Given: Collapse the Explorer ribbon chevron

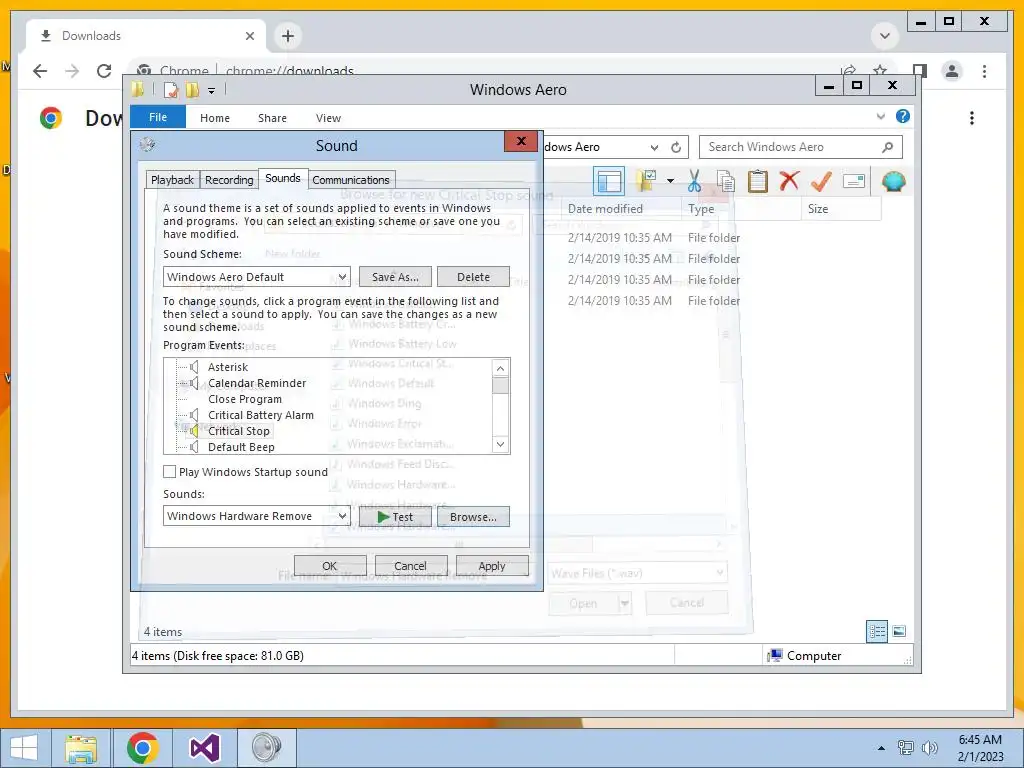Looking at the screenshot, I should (x=880, y=116).
